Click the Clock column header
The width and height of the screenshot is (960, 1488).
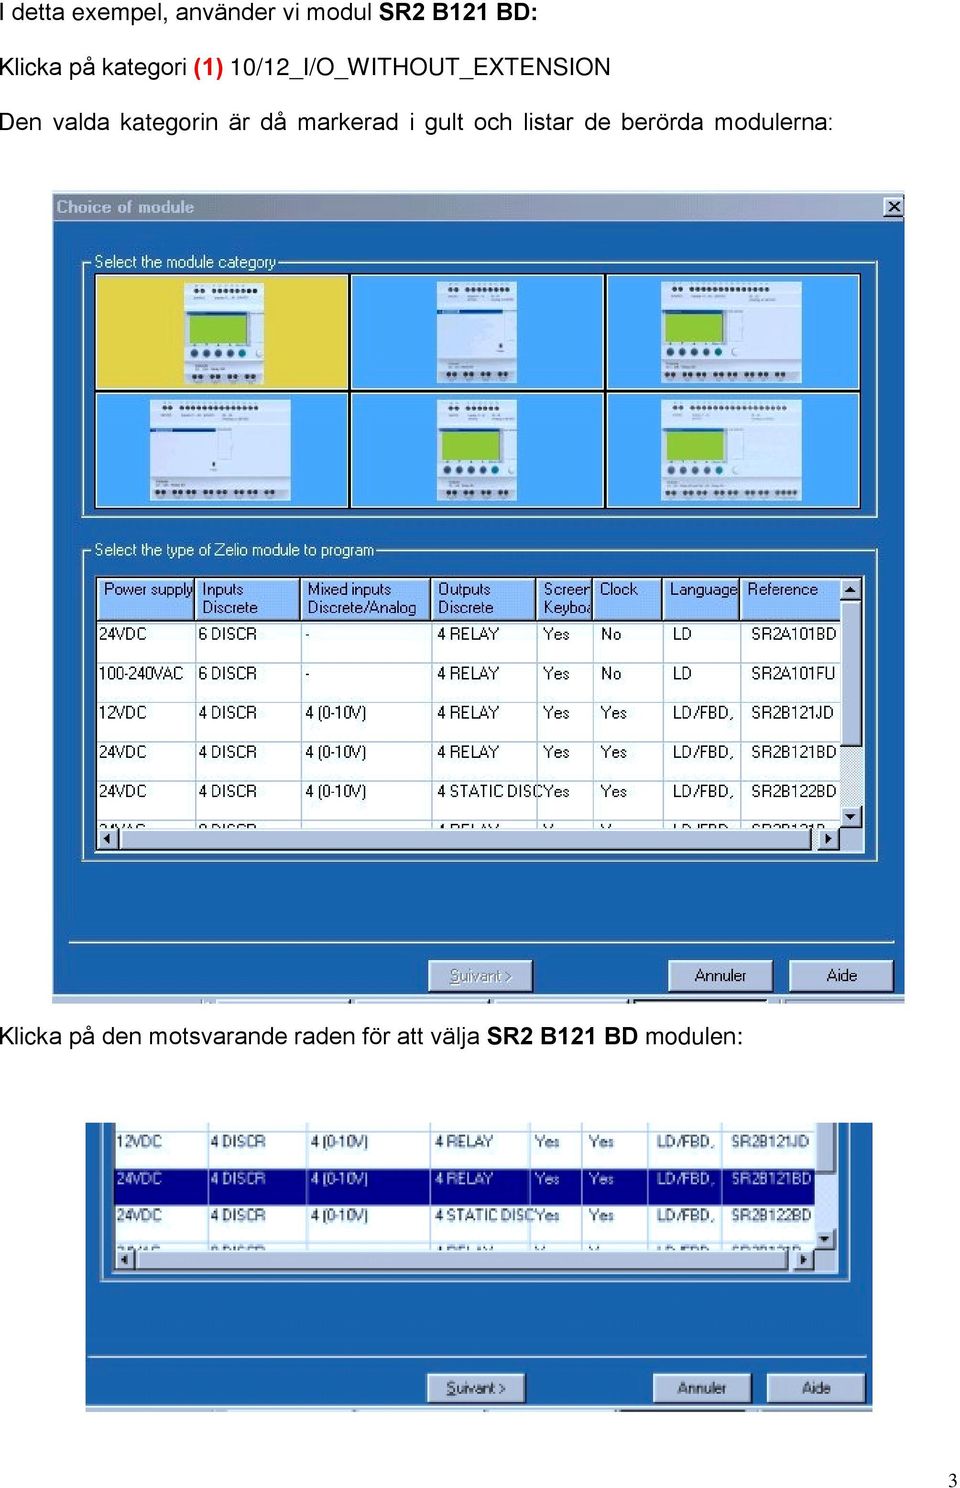point(628,598)
